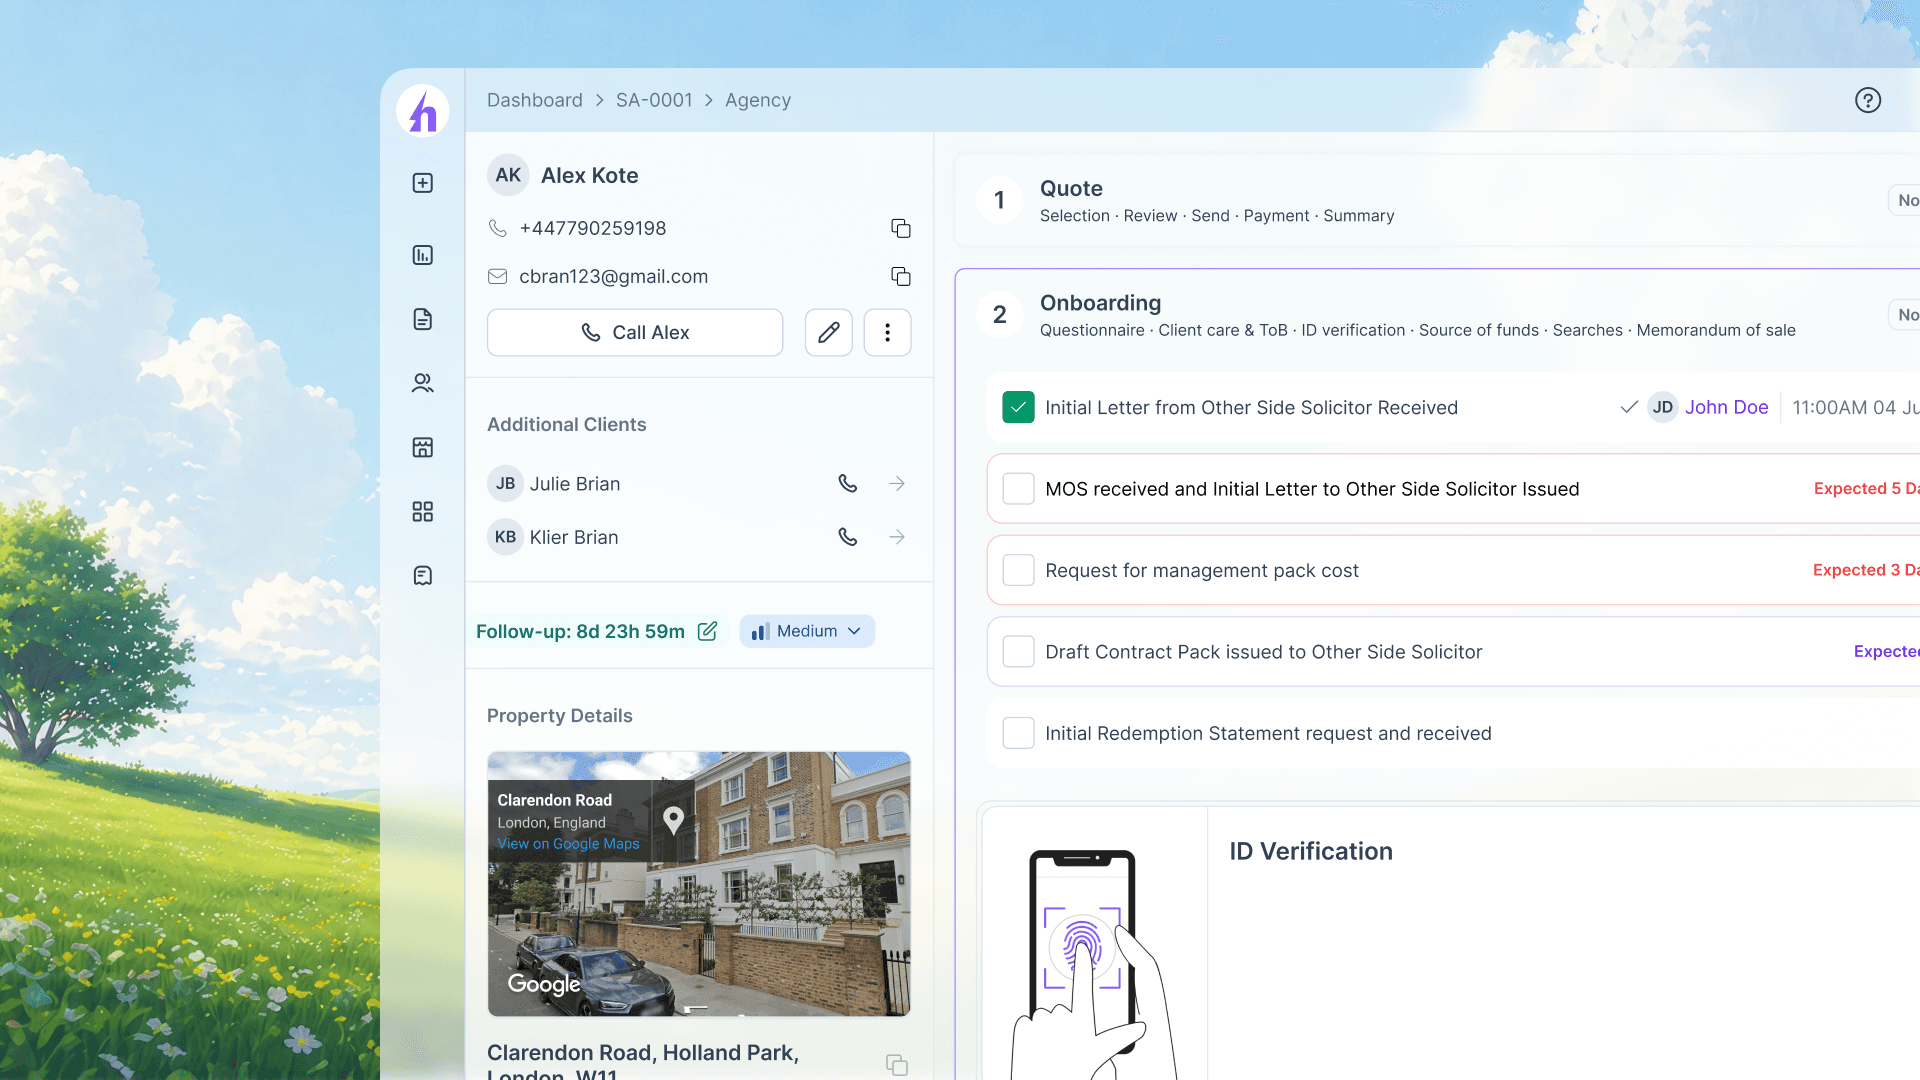
Task: Edit the follow-up timer
Action: point(708,631)
